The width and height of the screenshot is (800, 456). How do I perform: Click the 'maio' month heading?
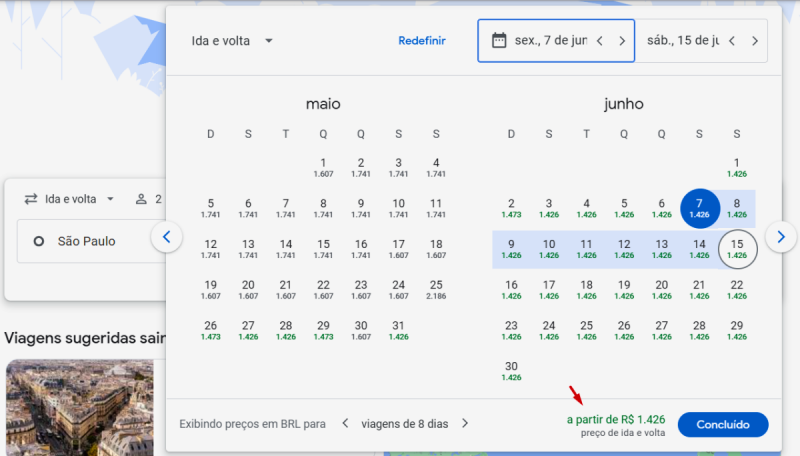tap(323, 104)
